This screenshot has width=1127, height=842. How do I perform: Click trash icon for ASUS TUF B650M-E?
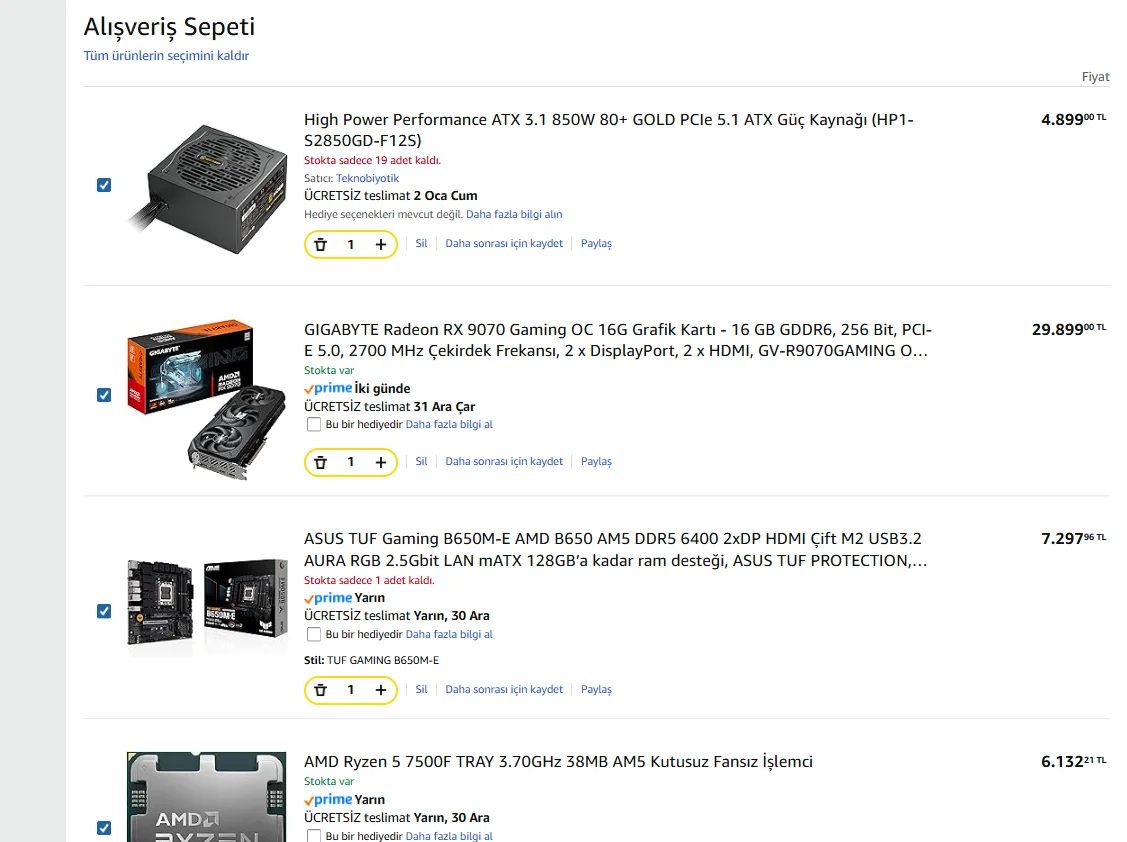[320, 690]
